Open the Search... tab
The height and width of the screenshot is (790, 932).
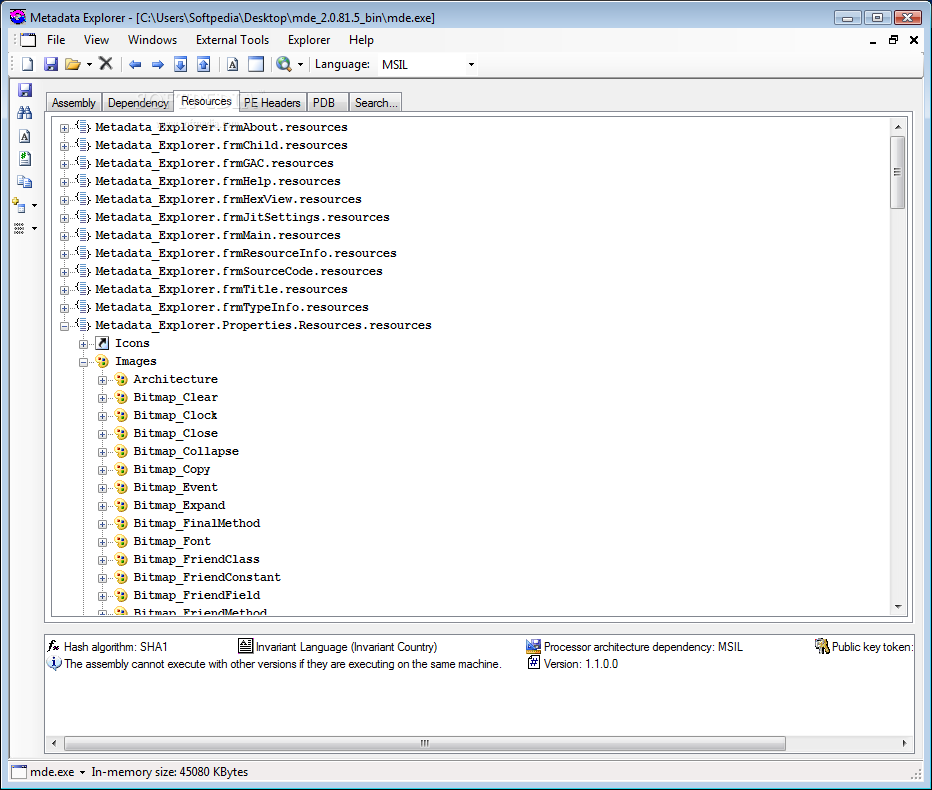[376, 103]
